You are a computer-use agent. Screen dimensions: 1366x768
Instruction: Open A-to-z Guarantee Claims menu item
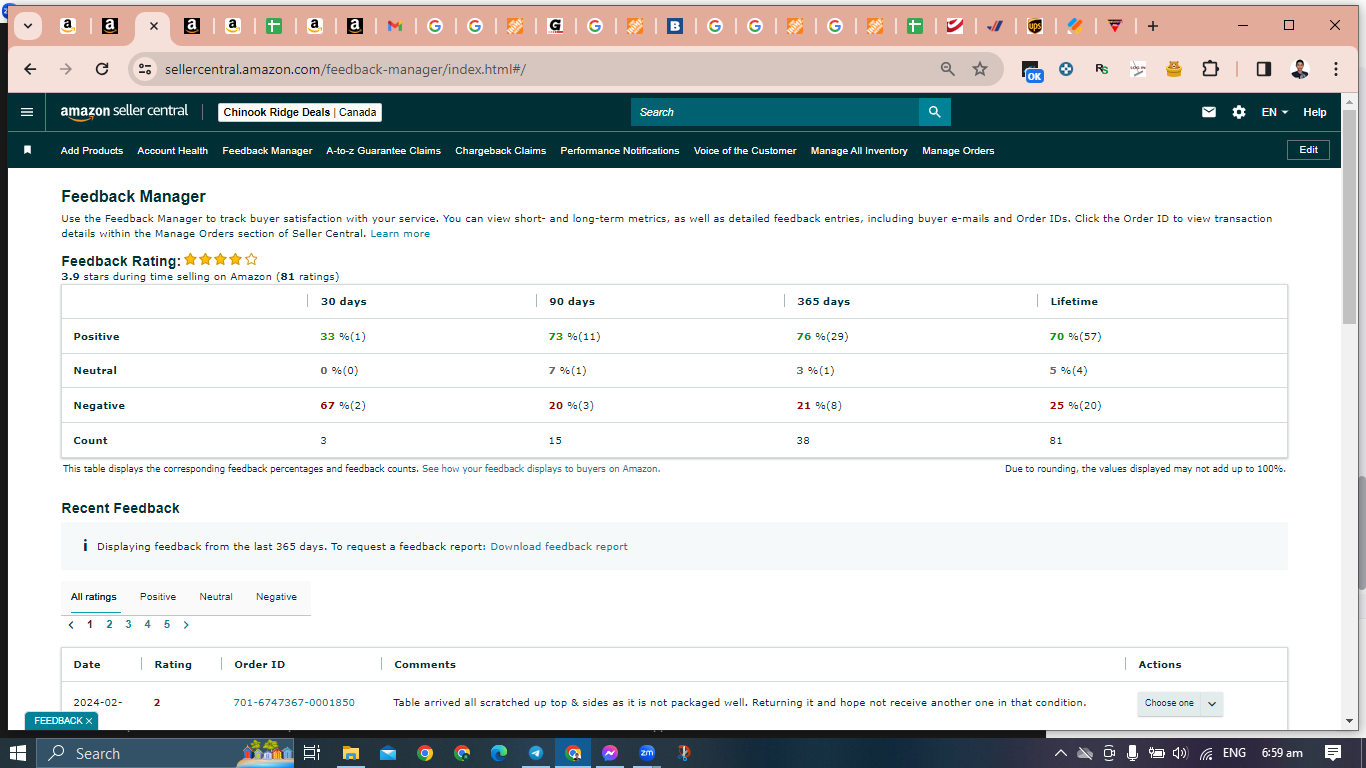pyautogui.click(x=384, y=151)
